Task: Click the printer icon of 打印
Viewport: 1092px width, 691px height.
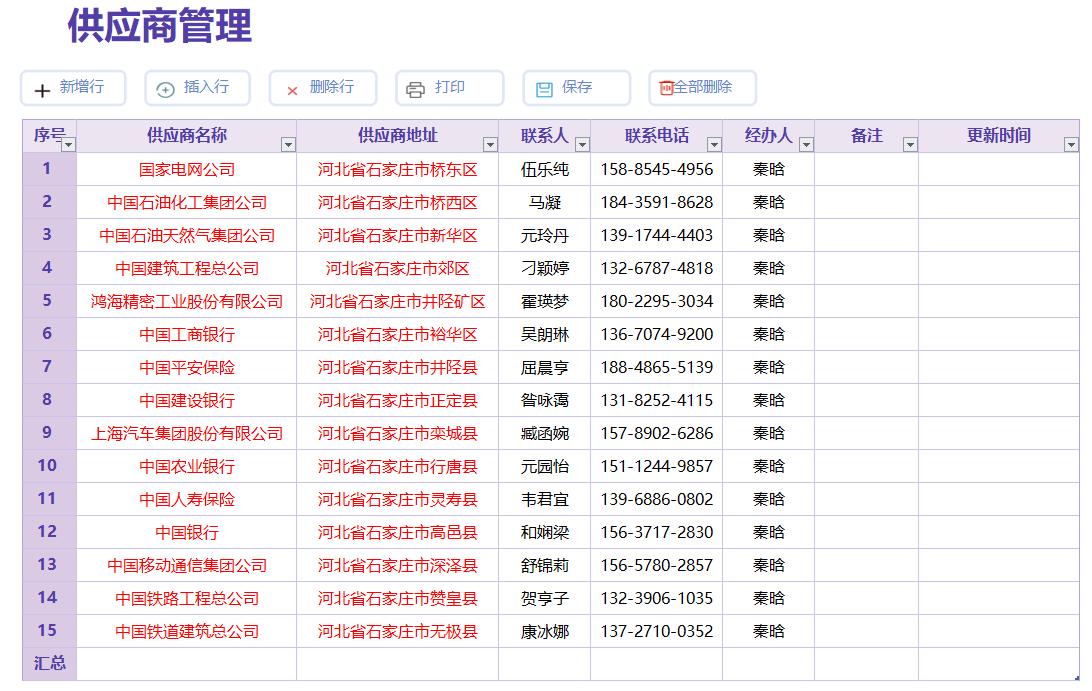Action: coord(415,90)
